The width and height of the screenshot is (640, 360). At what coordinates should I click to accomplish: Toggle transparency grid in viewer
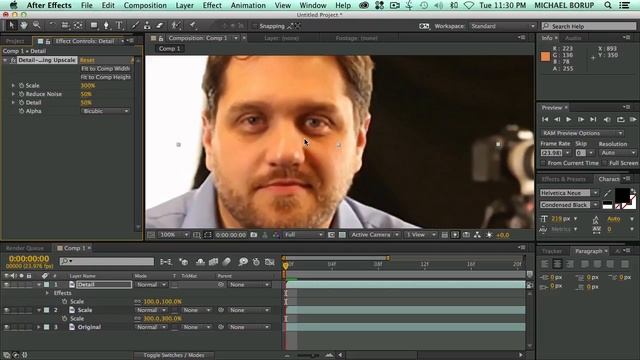(x=342, y=235)
